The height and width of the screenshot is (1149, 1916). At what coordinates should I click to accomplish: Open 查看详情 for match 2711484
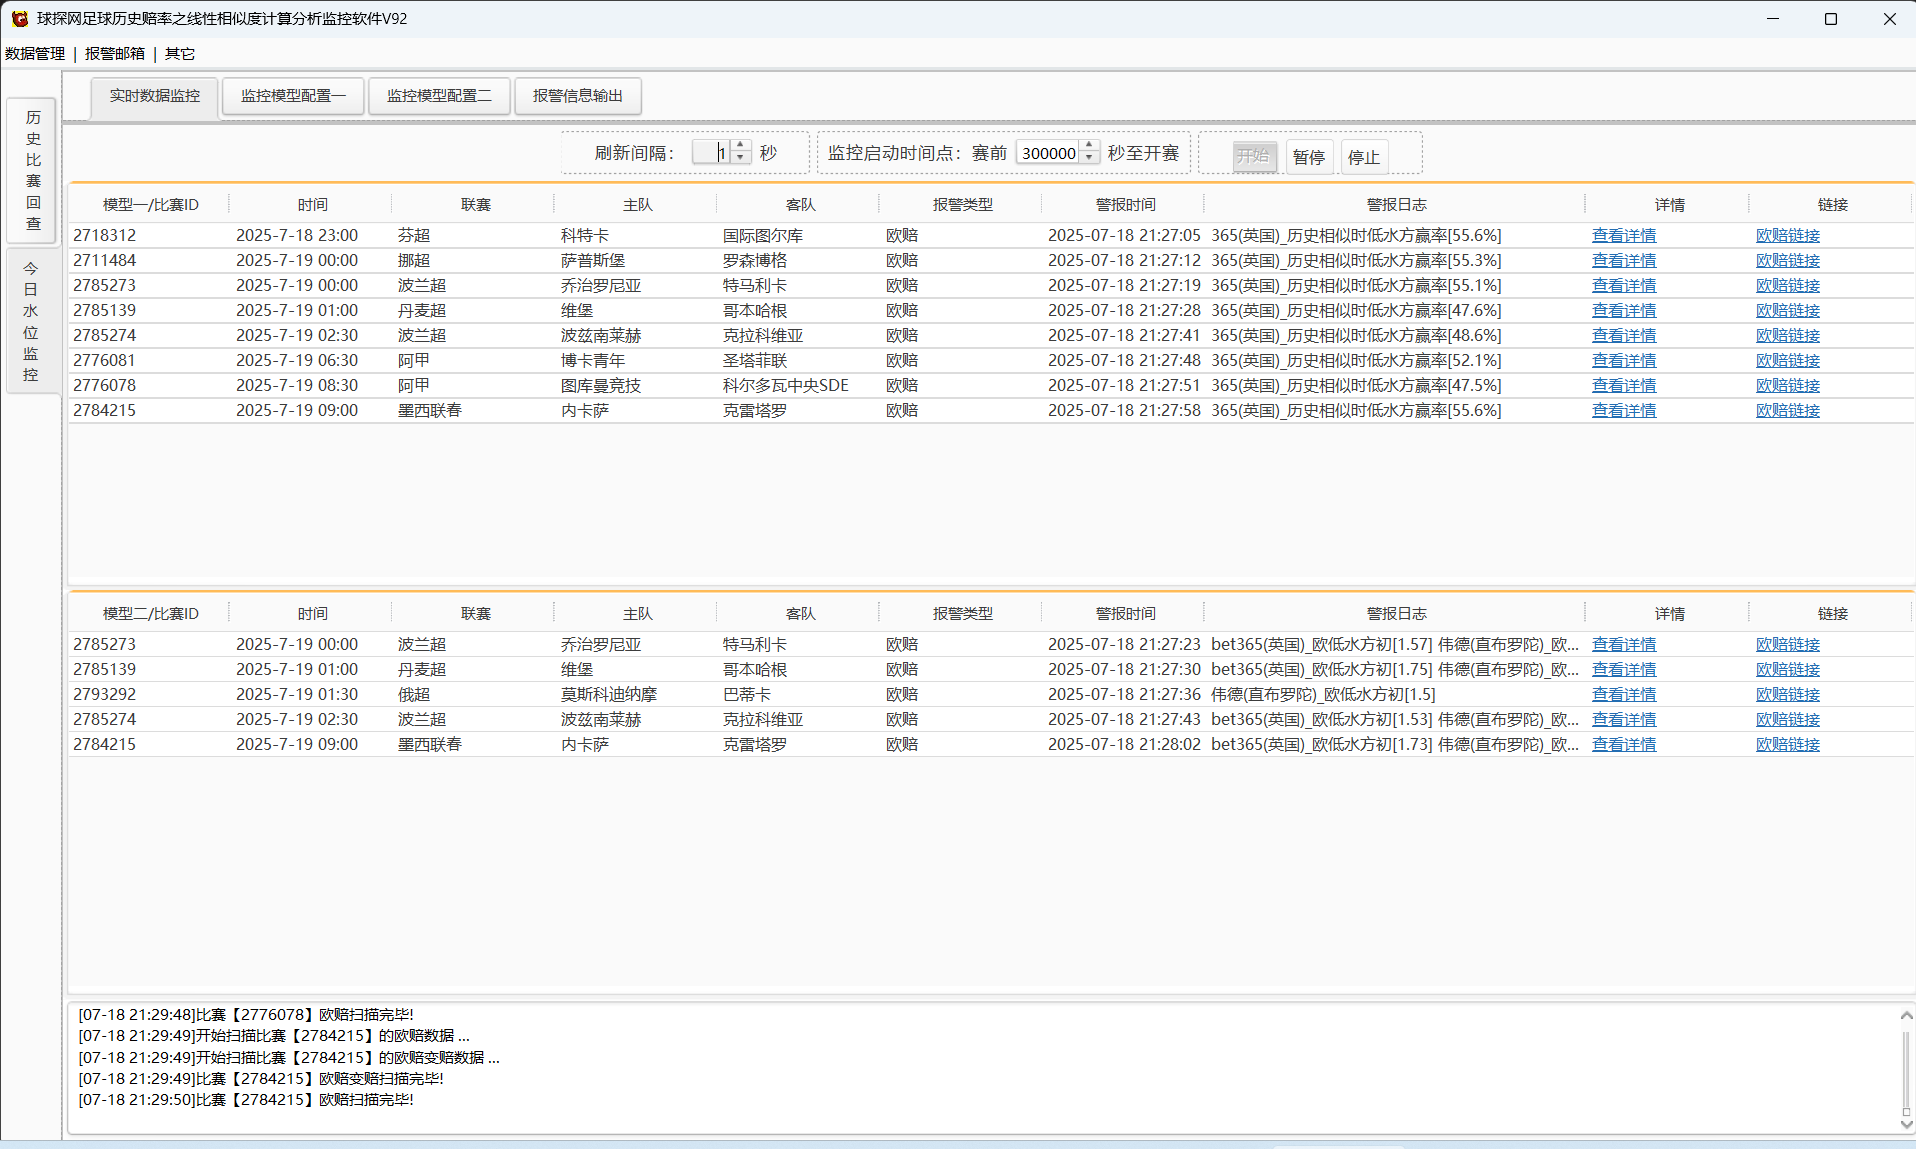coord(1624,261)
